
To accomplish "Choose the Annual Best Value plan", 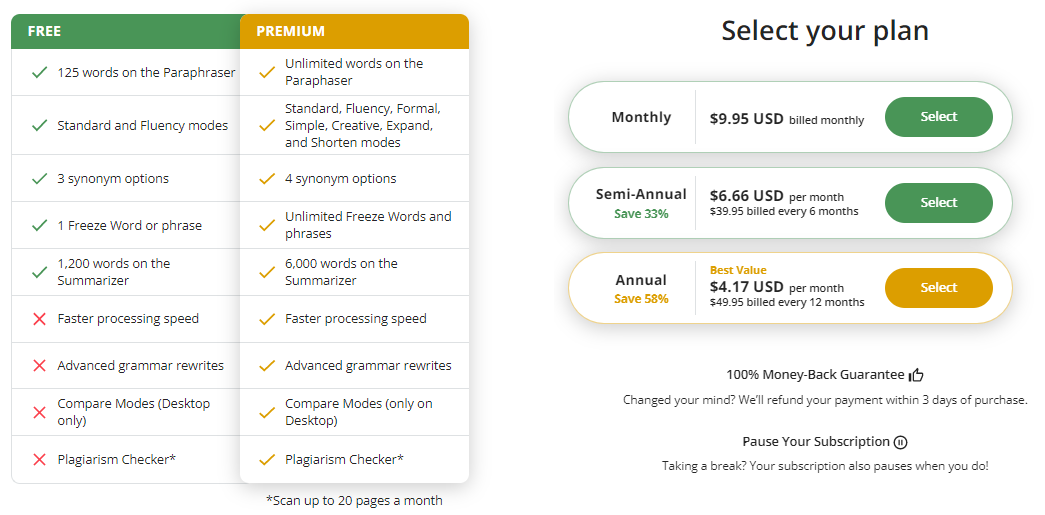I will click(938, 288).
